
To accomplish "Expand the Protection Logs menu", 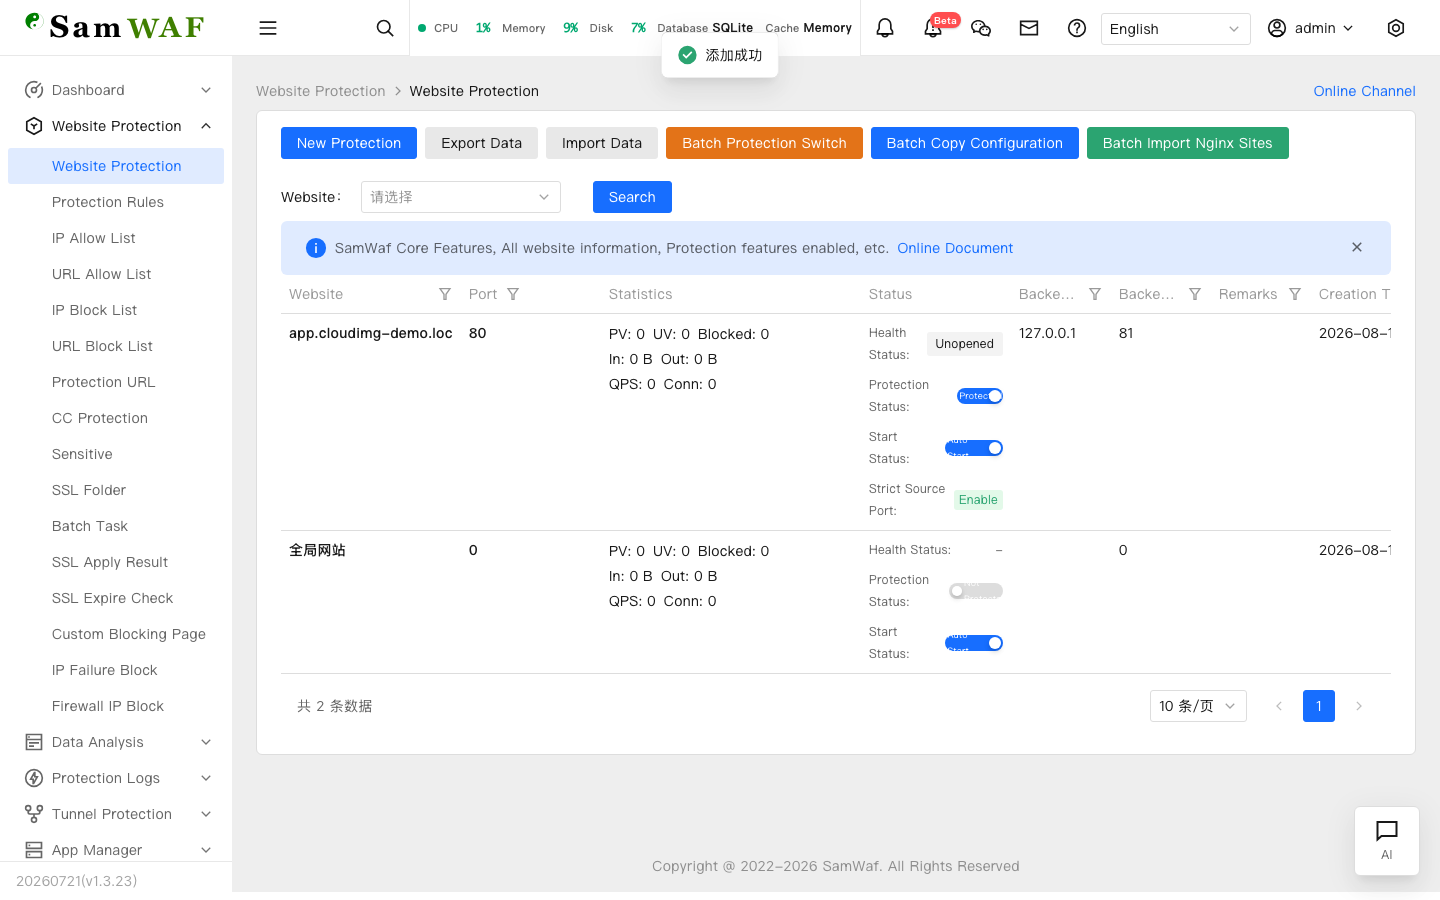I will [x=116, y=778].
